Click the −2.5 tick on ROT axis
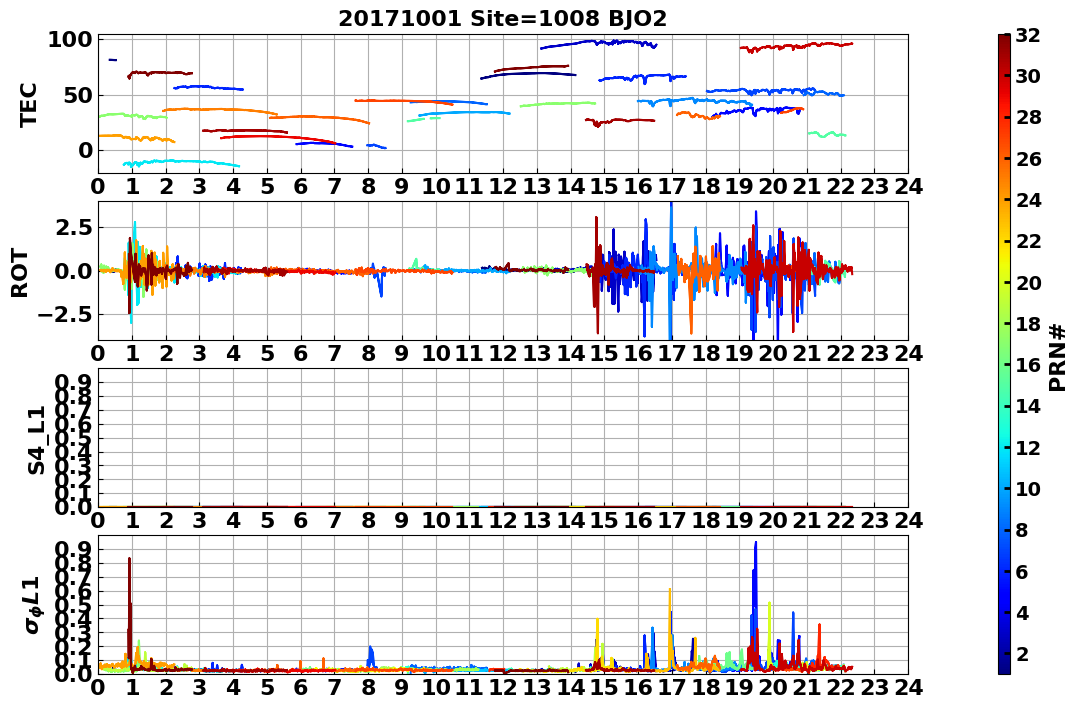 tap(65, 315)
